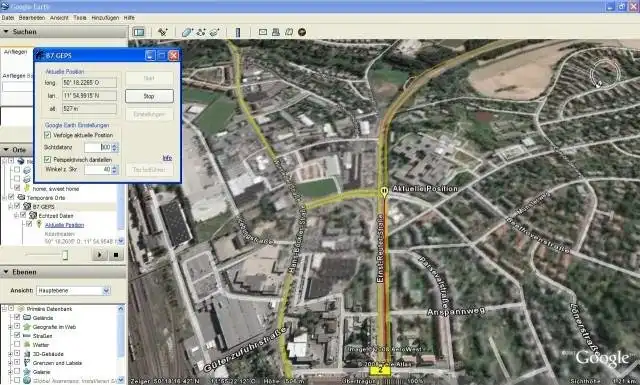
Task: Open the Ansicht menu
Action: point(59,18)
